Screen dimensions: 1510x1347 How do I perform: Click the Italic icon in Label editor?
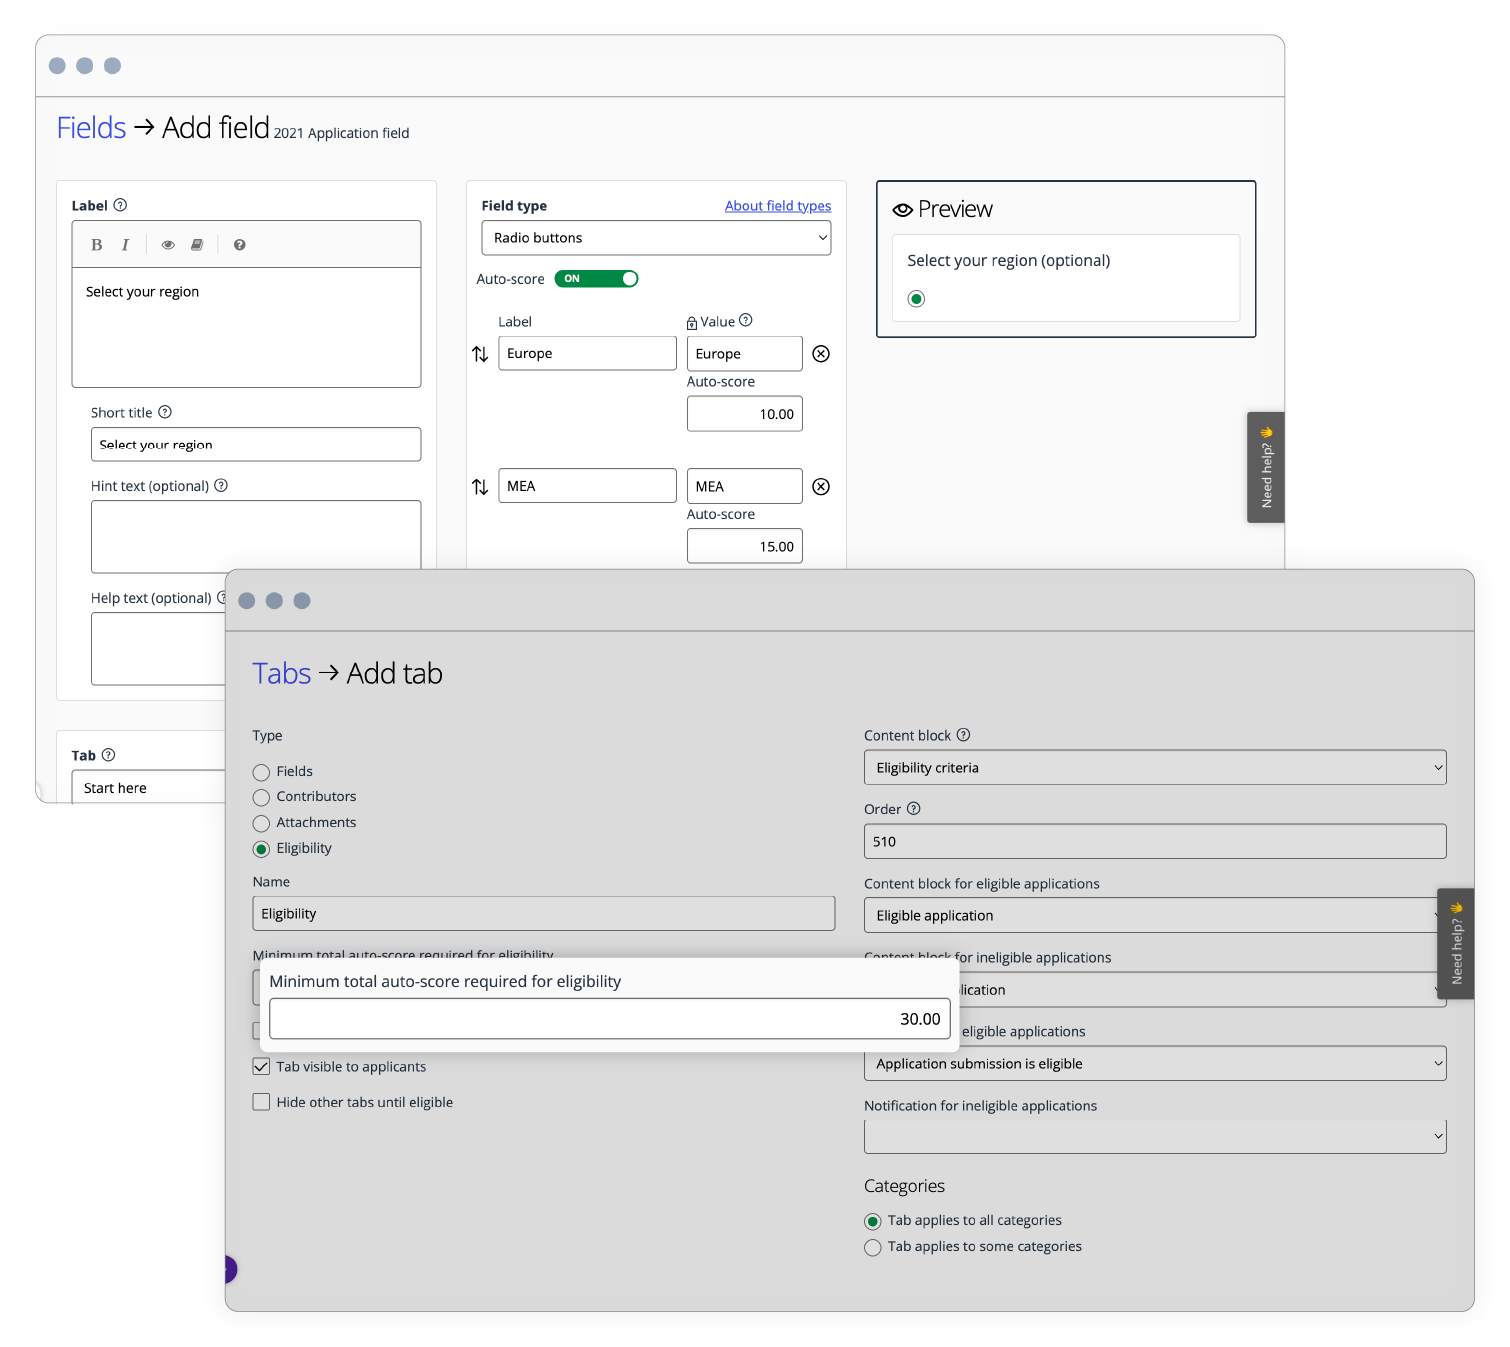click(125, 245)
